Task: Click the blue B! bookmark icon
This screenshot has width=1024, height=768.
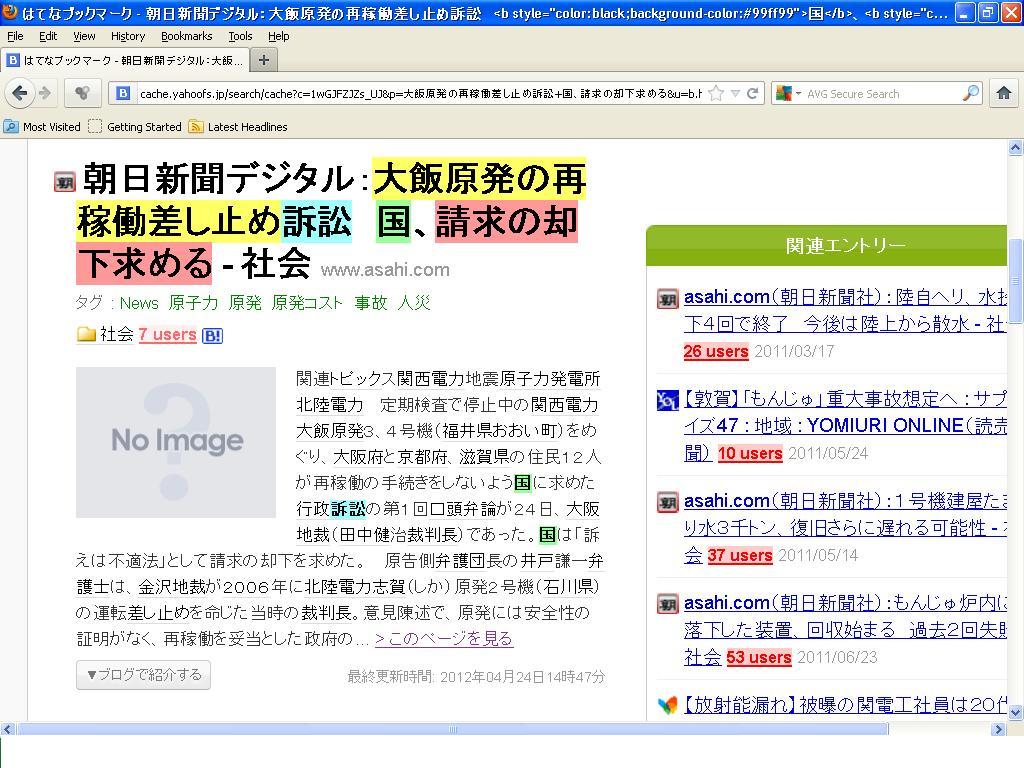Action: (212, 336)
